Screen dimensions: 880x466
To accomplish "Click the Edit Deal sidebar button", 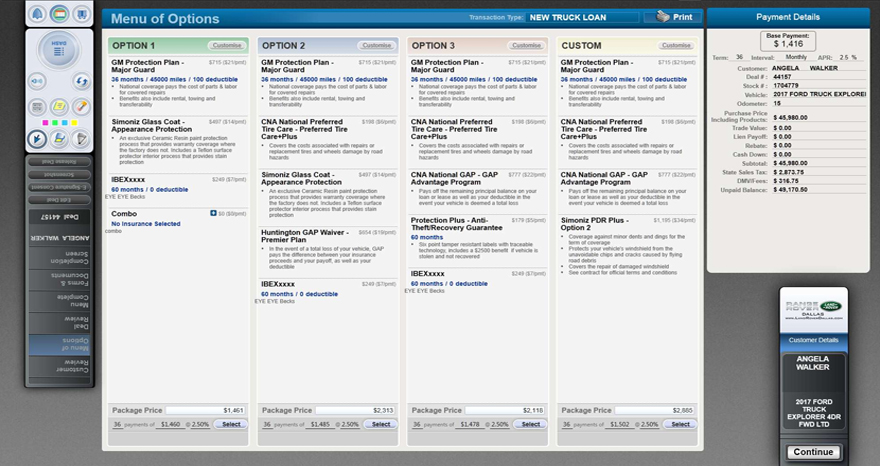I will coord(59,200).
